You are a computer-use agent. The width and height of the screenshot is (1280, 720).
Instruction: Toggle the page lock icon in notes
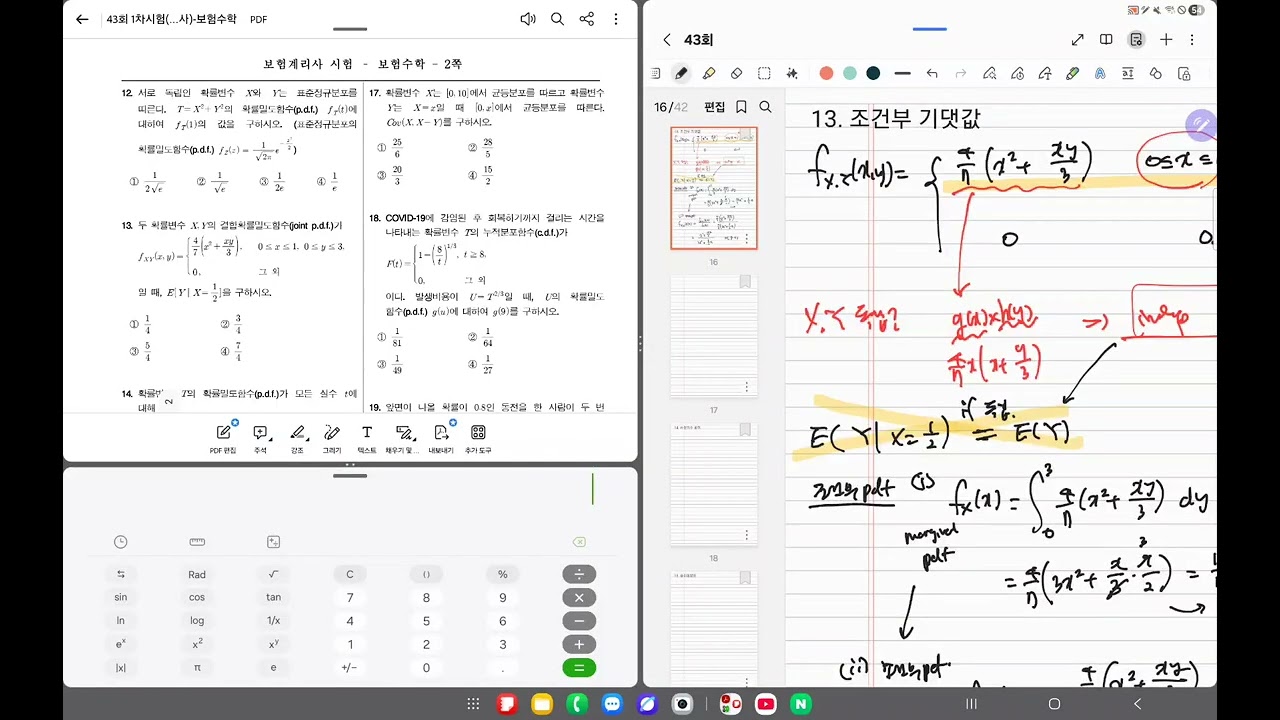pos(1184,73)
